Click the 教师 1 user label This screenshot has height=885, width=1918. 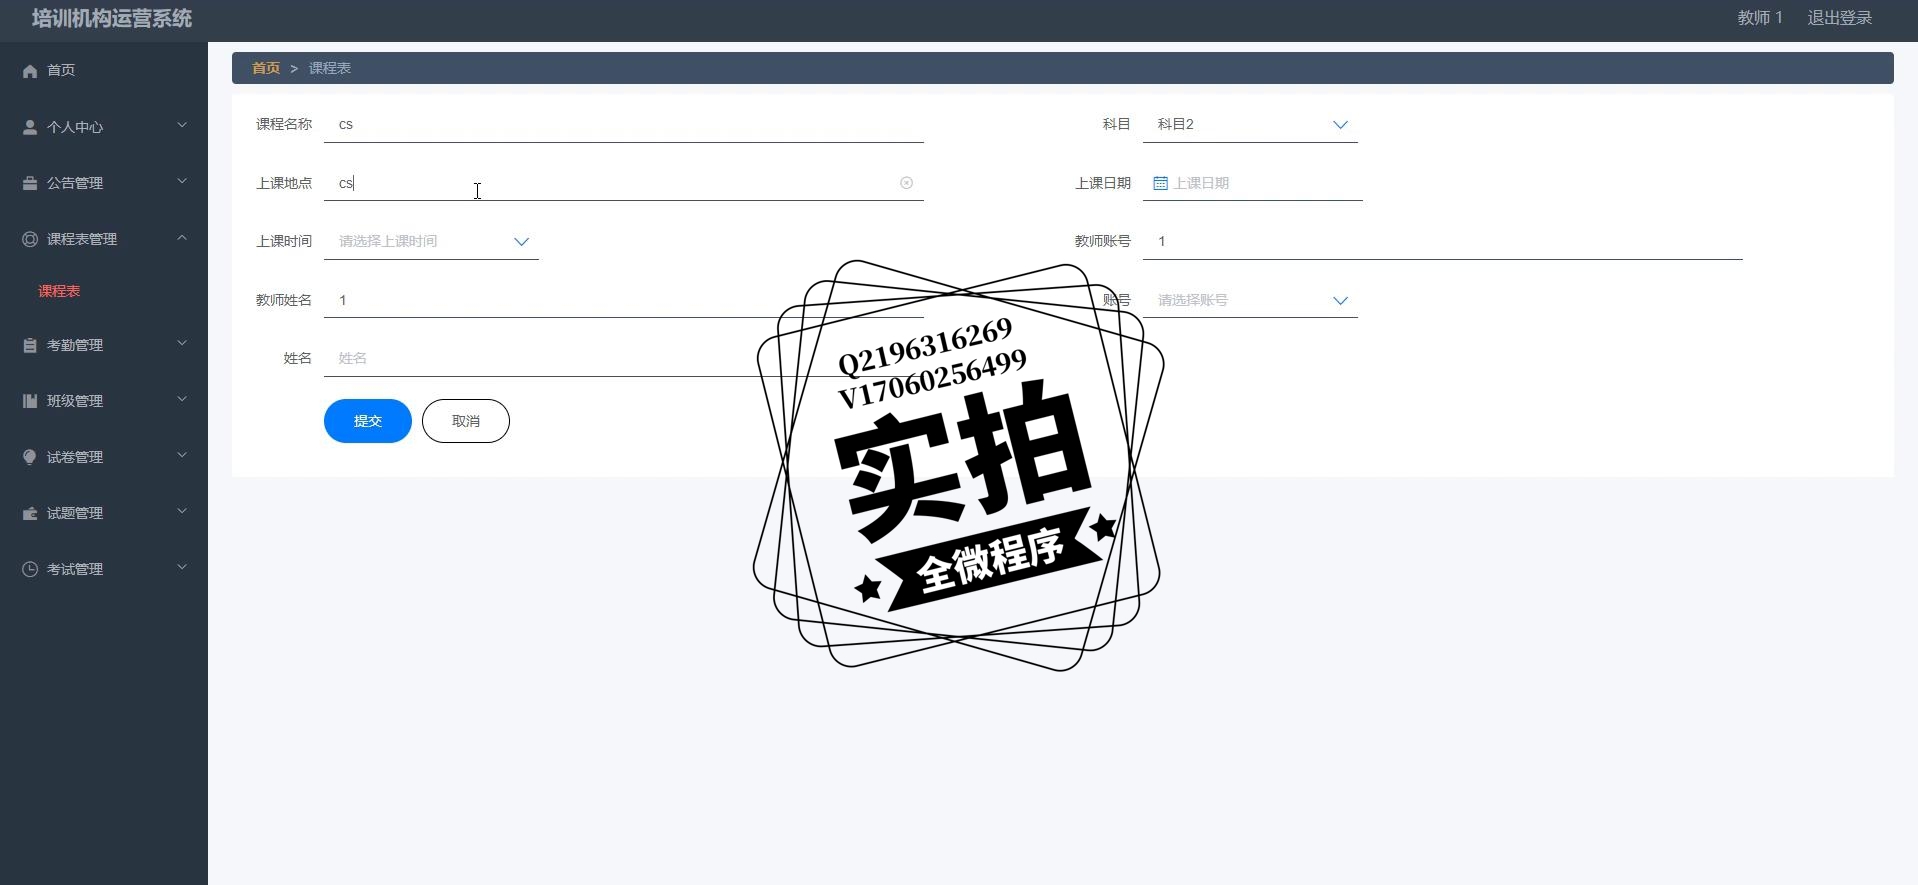tap(1760, 18)
